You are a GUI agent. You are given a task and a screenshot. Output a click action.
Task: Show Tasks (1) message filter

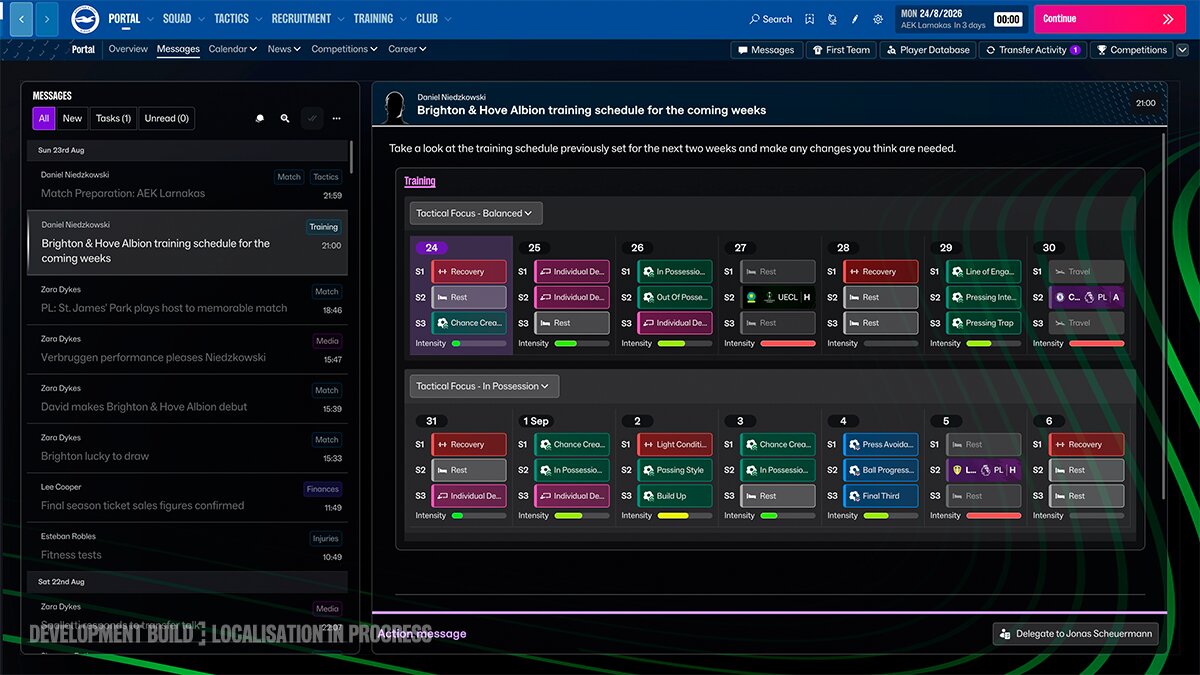pos(113,118)
